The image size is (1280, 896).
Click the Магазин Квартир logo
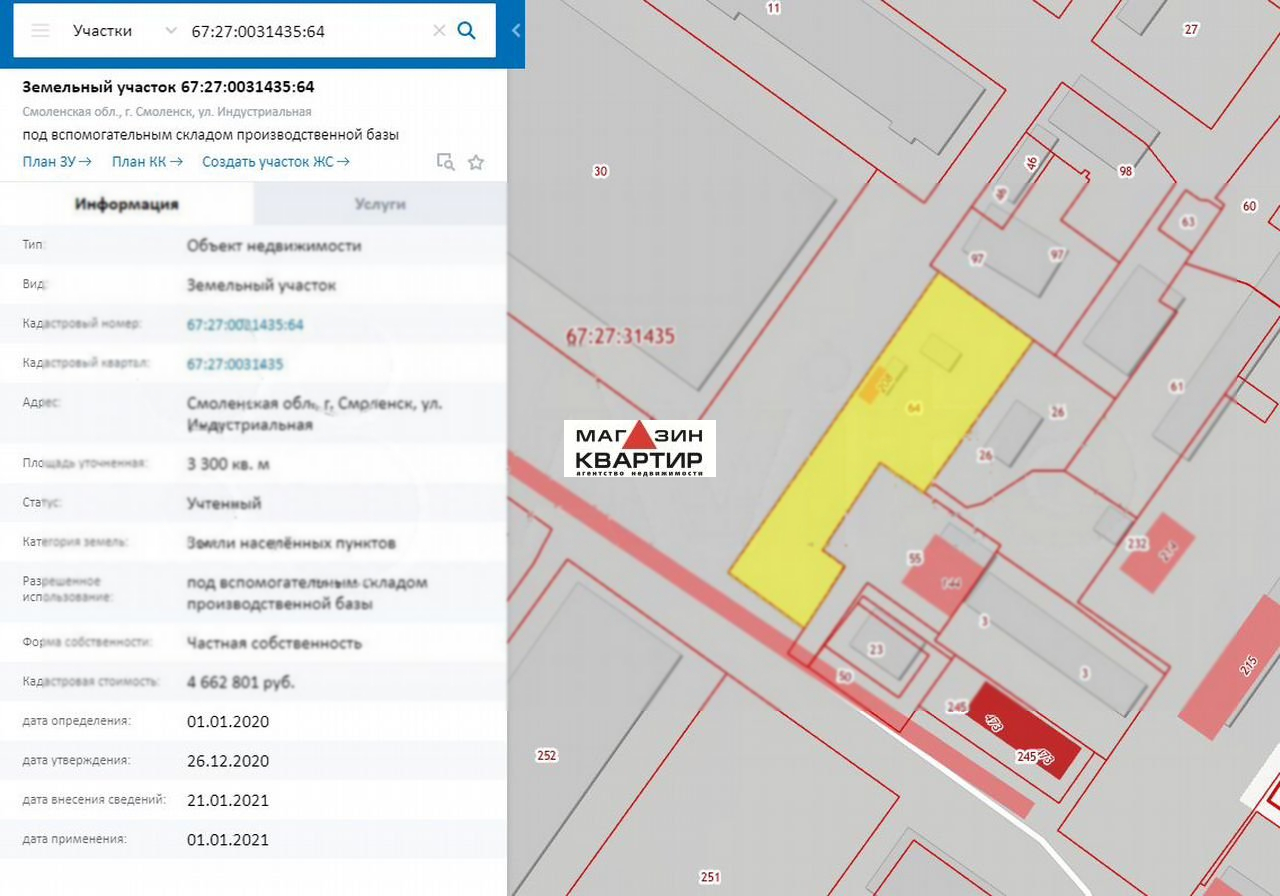pyautogui.click(x=640, y=448)
